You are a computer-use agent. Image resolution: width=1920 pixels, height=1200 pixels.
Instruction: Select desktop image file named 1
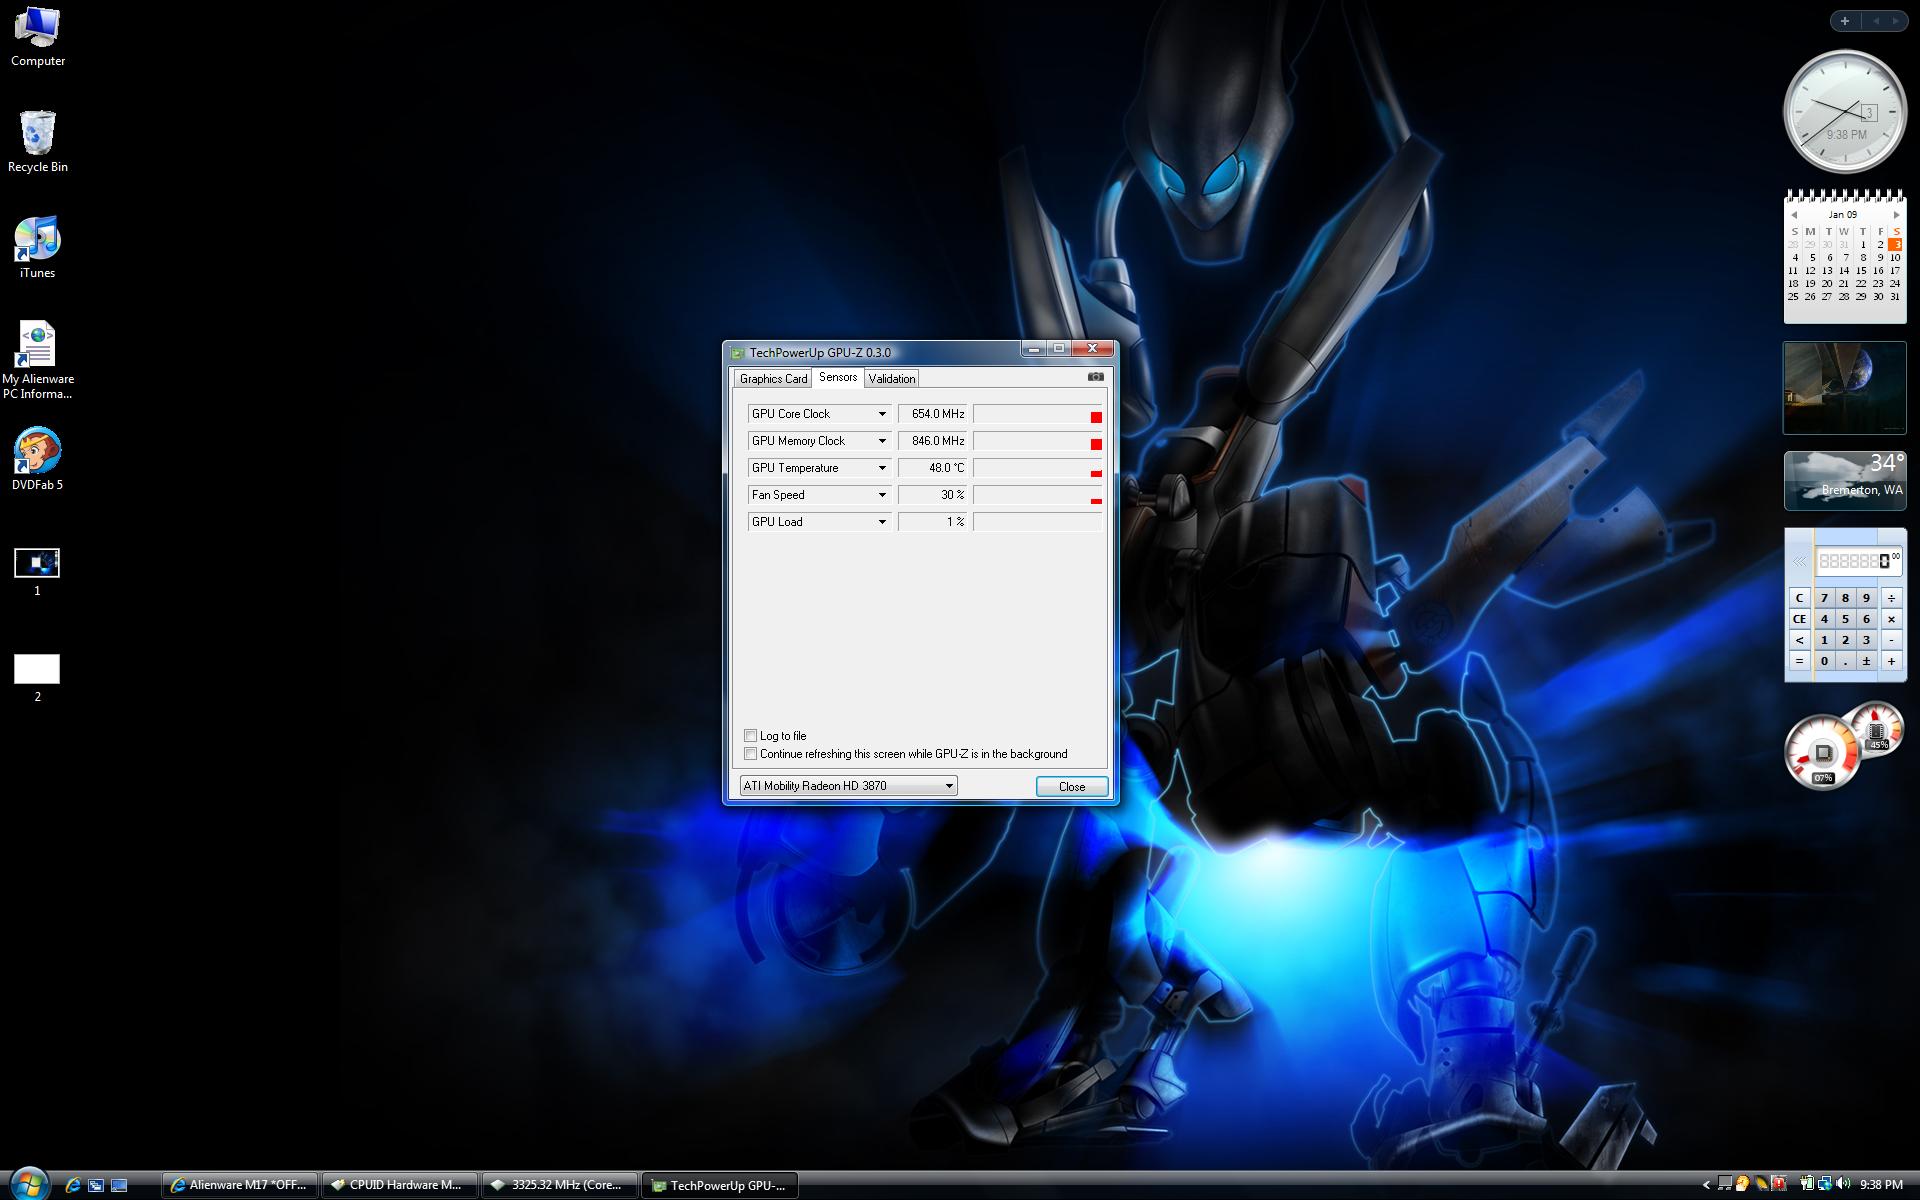coord(37,572)
